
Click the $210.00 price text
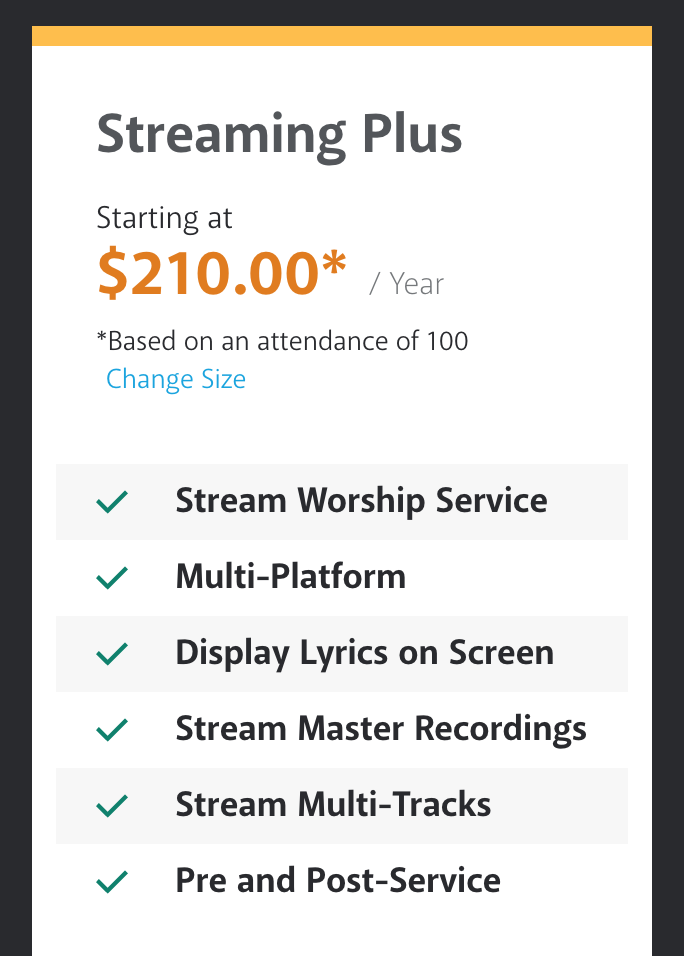(208, 273)
